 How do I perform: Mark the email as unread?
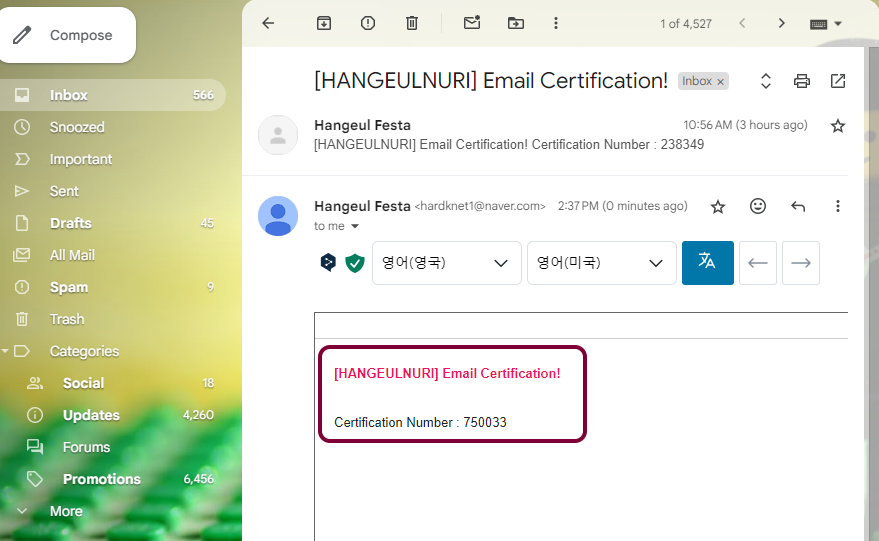[x=472, y=23]
